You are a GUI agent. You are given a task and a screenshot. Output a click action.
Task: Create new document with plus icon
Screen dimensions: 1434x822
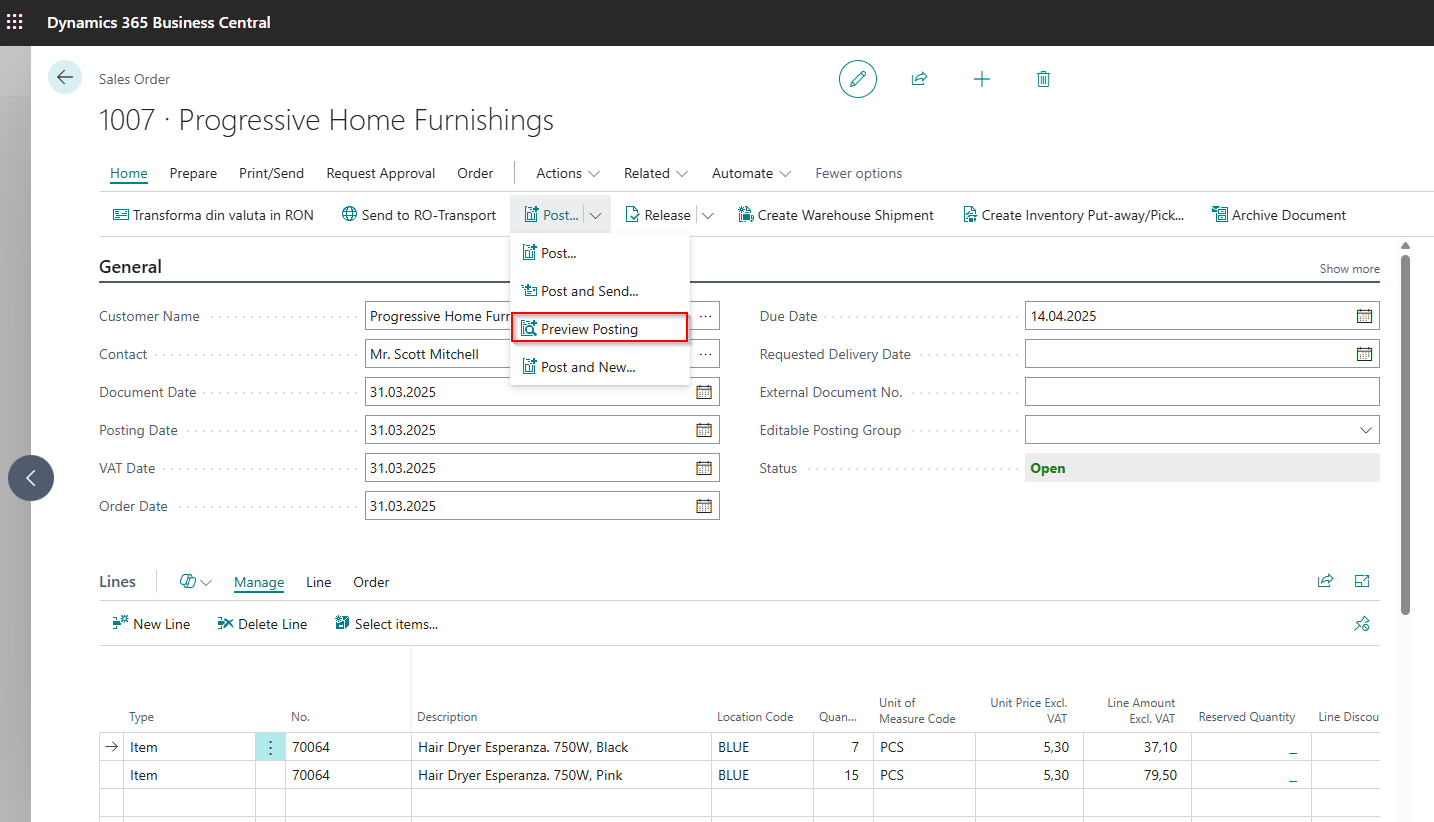pyautogui.click(x=982, y=79)
